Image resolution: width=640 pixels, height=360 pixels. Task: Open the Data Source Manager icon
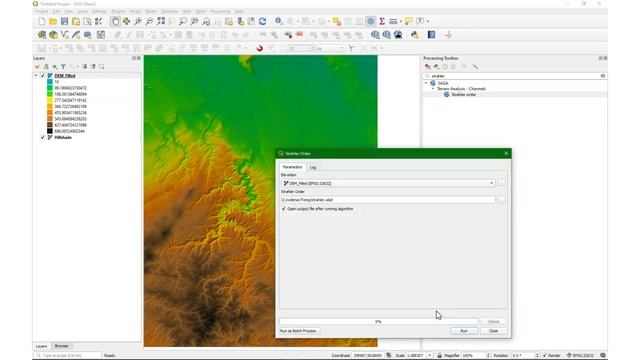click(42, 35)
